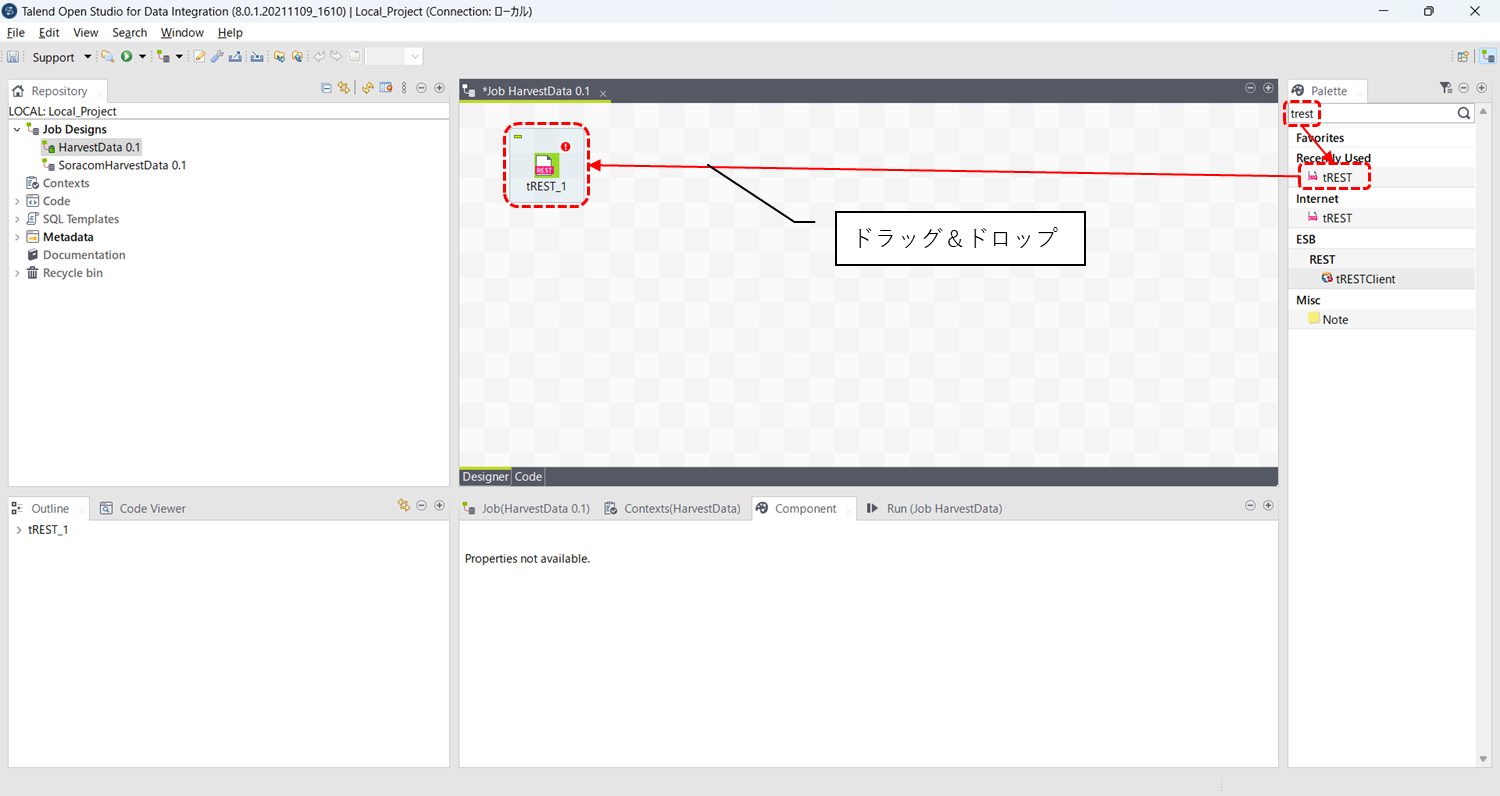Click the Palette filter funnel icon

coord(1446,88)
